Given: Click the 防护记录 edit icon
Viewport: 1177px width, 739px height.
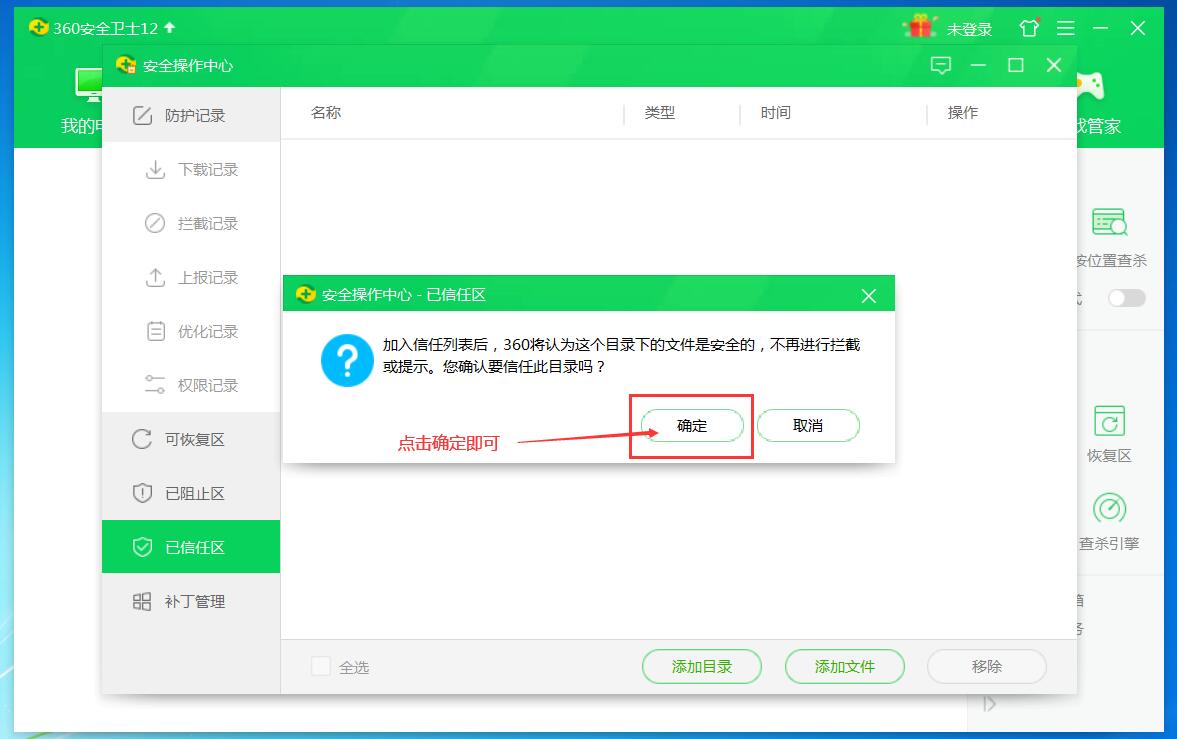Looking at the screenshot, I should [x=143, y=115].
